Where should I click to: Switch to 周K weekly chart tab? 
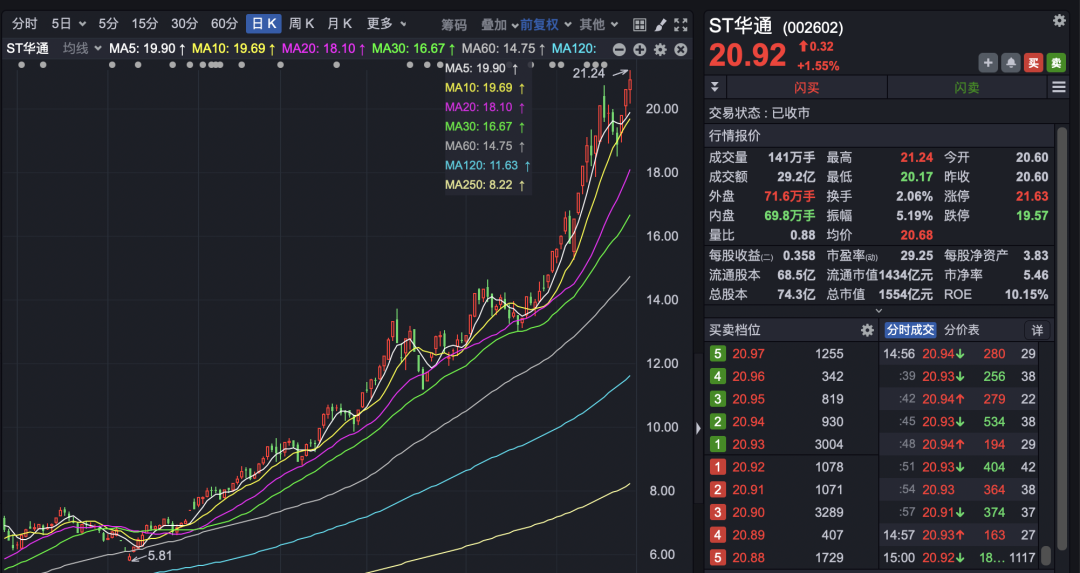click(302, 24)
